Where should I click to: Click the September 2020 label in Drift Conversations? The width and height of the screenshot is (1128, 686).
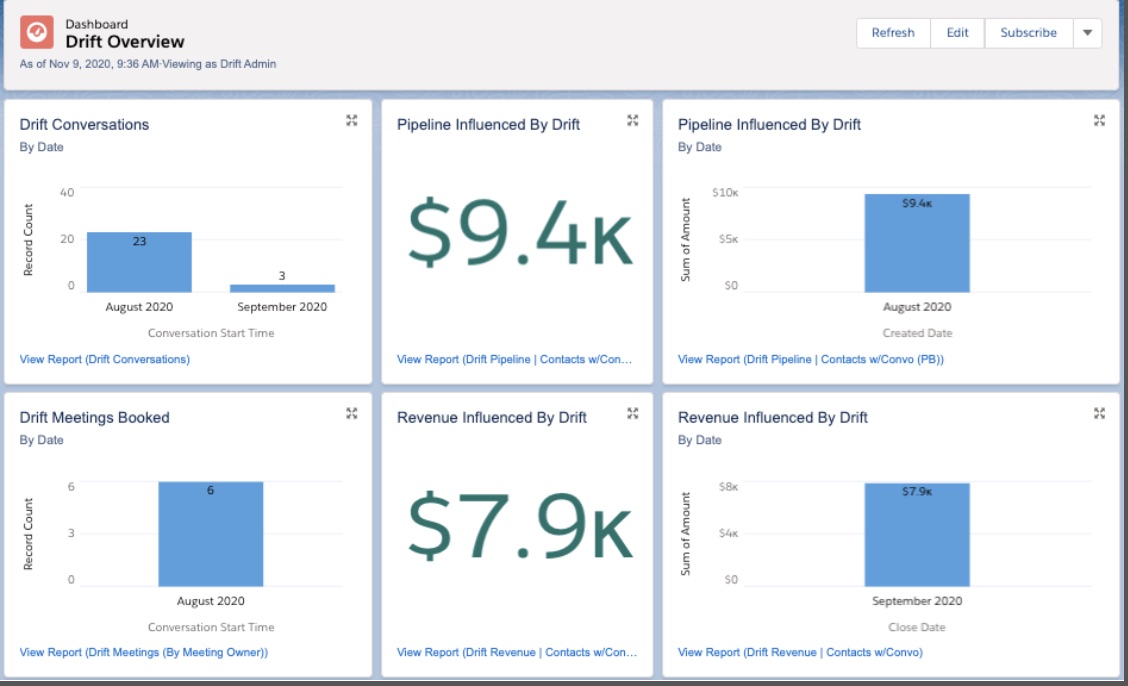pos(282,307)
